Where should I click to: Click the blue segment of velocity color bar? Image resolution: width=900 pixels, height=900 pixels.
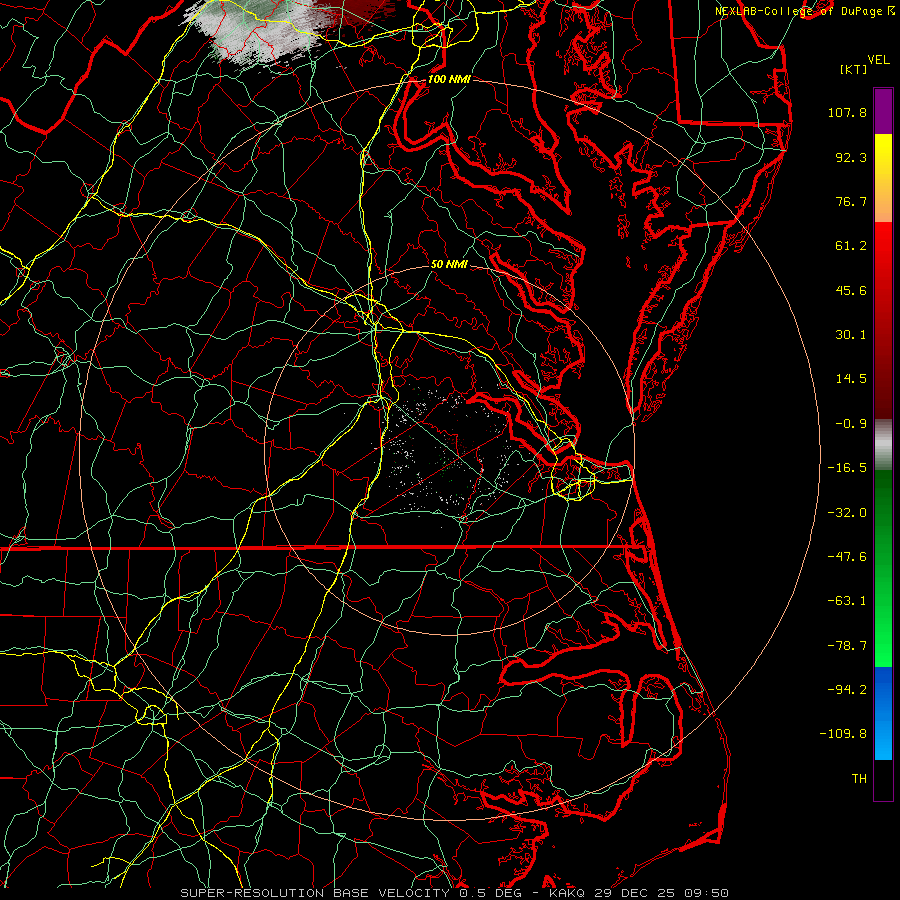pos(883,713)
